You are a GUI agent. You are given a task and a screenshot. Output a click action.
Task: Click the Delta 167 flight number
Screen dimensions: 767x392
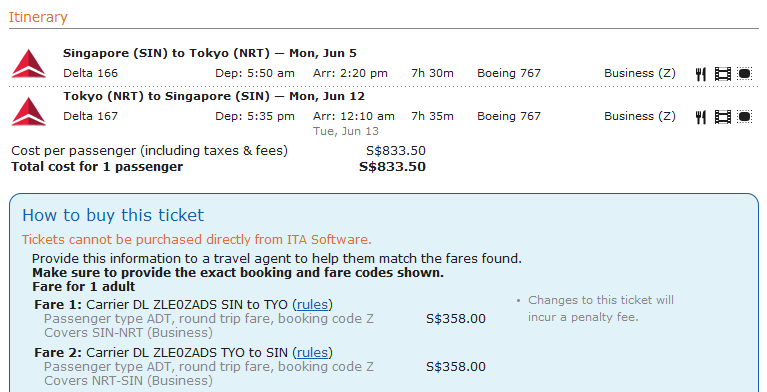click(90, 116)
